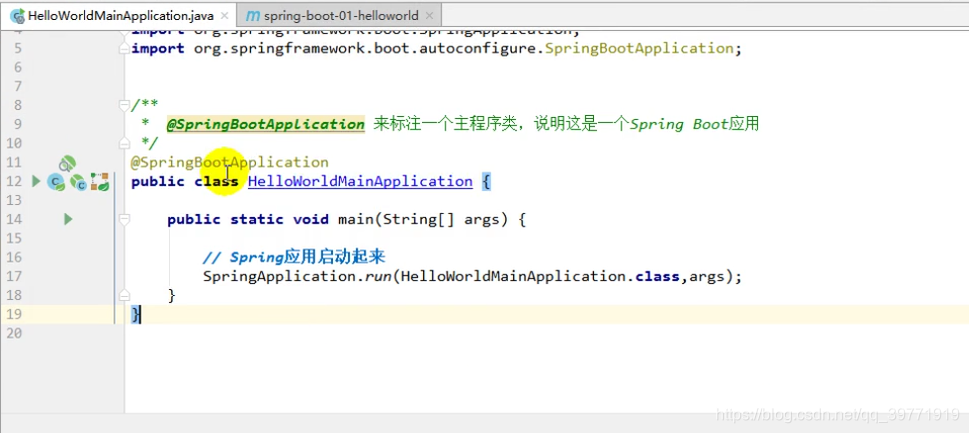The height and width of the screenshot is (433, 969).
Task: Click the Chinese comment text '来标注一个主程序类'
Action: [445, 124]
